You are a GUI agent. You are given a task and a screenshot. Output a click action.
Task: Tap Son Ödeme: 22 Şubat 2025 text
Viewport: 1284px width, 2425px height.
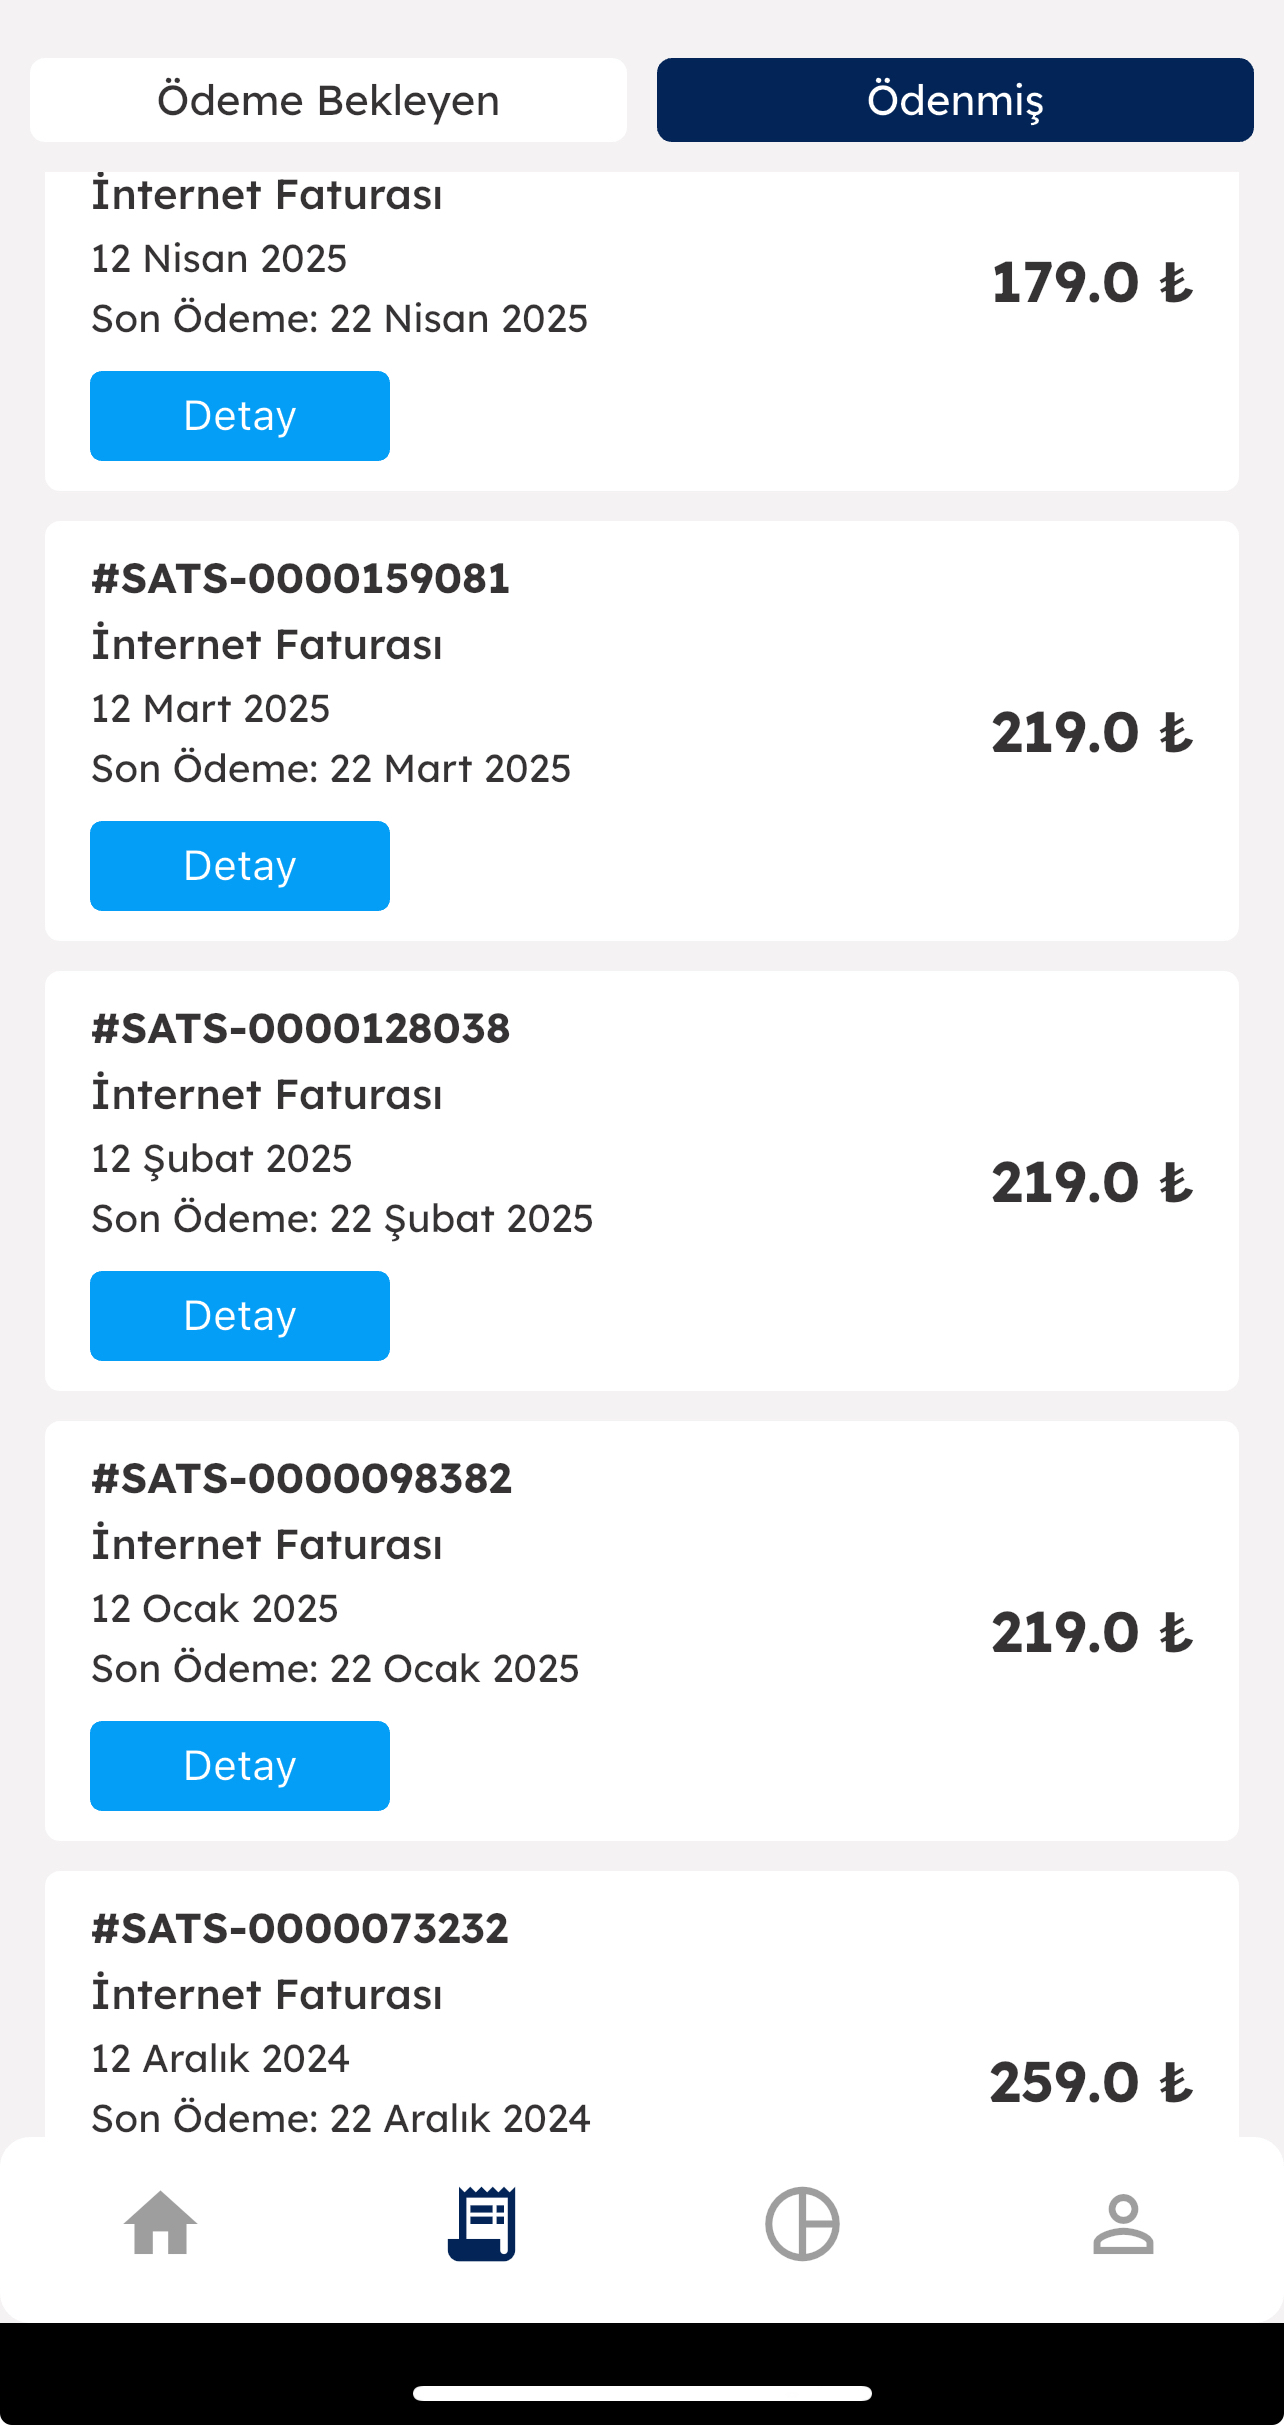pyautogui.click(x=342, y=1219)
